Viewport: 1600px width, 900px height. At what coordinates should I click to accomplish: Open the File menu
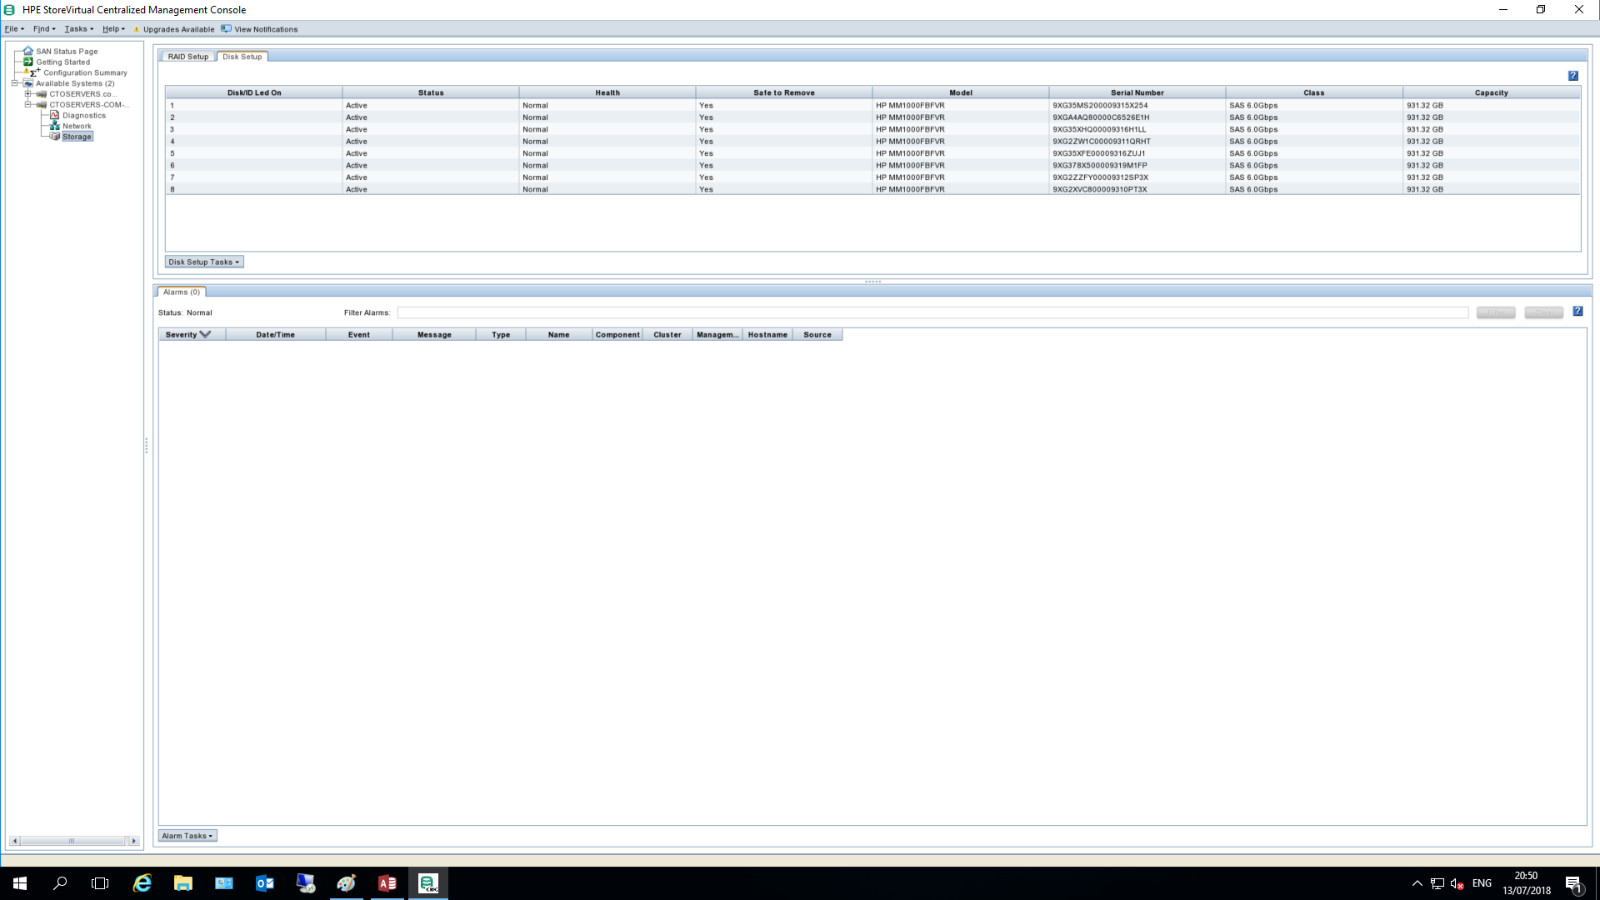click(x=14, y=29)
